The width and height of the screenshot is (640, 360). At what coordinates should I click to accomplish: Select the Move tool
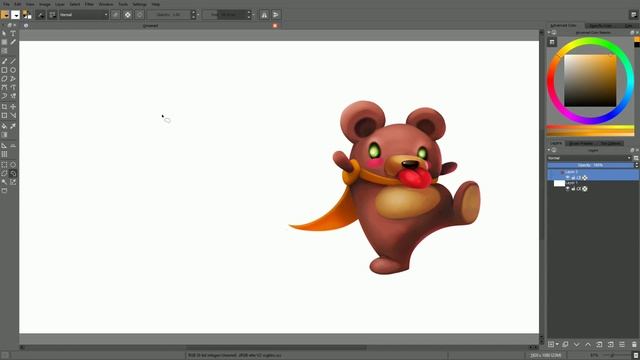[x=13, y=107]
